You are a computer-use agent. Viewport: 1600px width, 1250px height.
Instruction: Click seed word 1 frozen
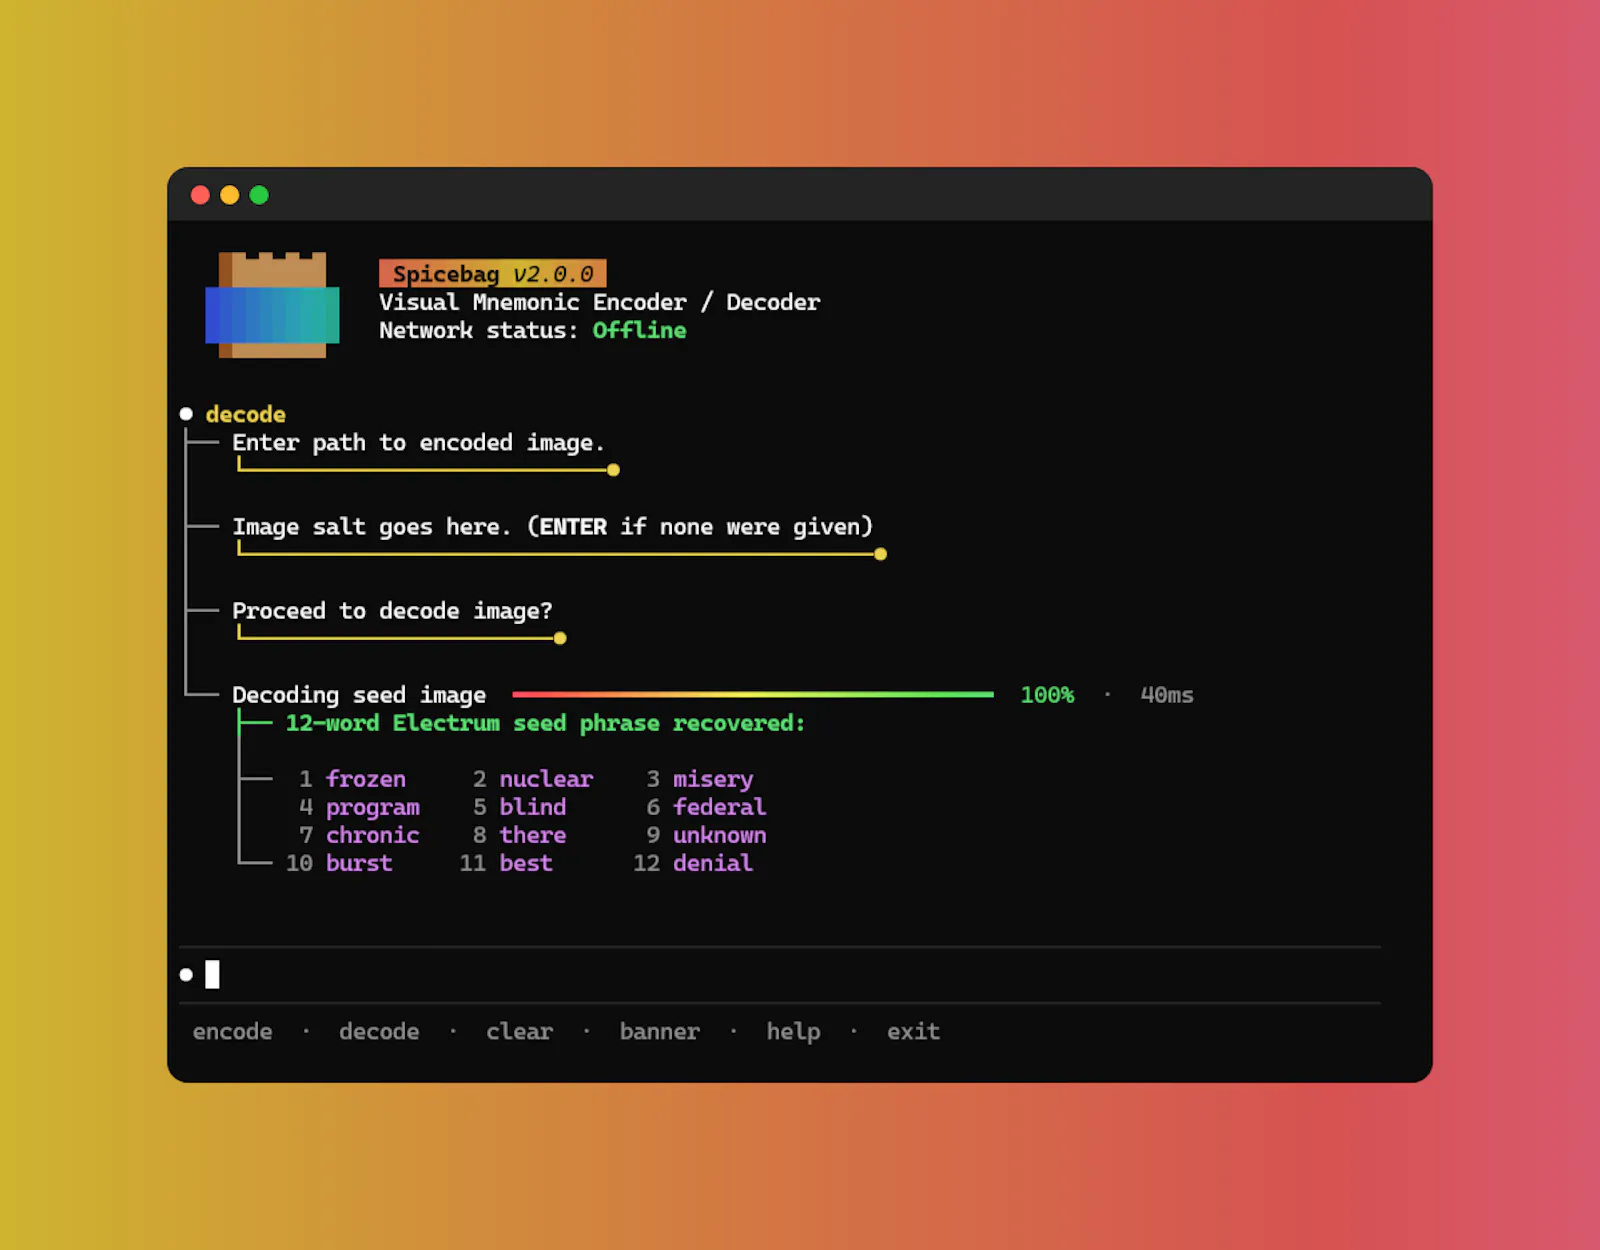[366, 779]
